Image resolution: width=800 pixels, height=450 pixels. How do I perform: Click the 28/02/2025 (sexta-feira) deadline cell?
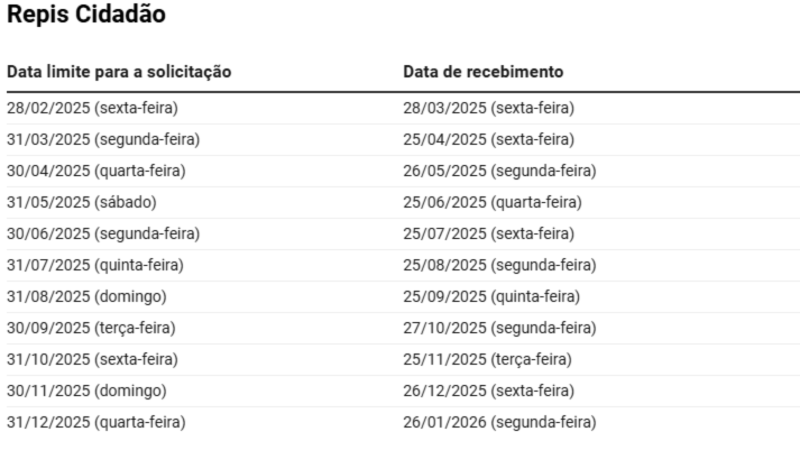[92, 108]
